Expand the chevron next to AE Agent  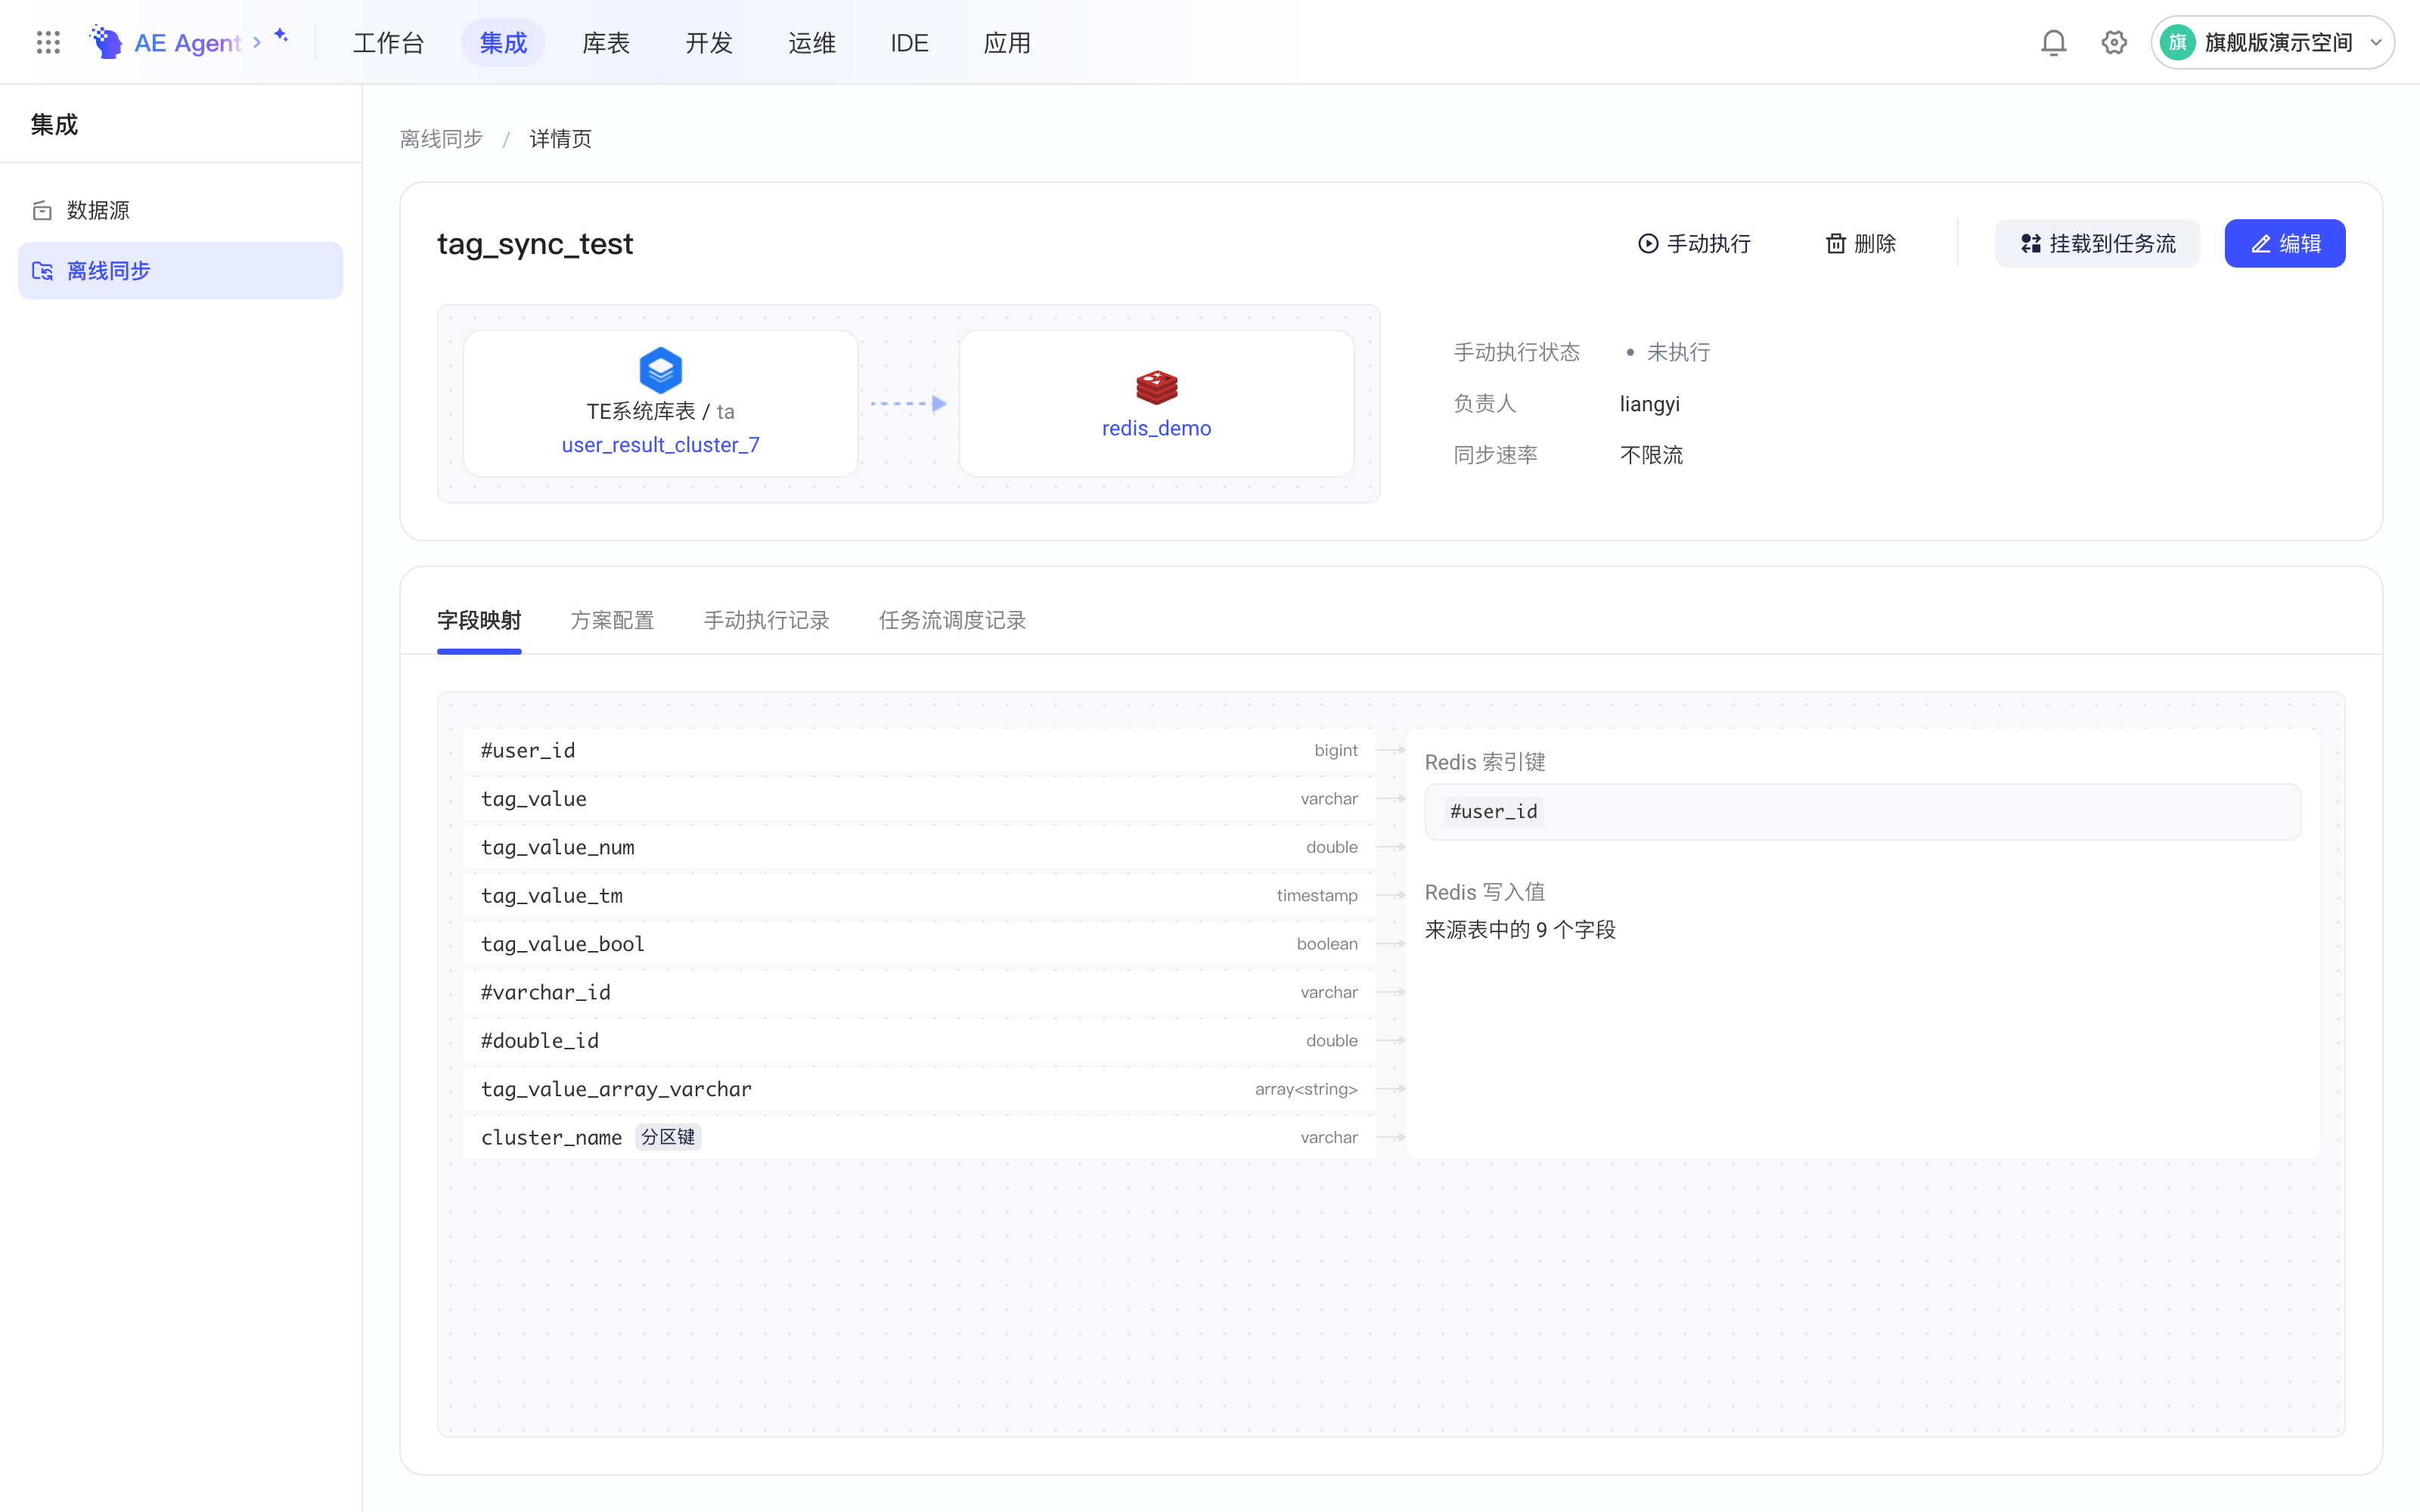click(x=257, y=42)
